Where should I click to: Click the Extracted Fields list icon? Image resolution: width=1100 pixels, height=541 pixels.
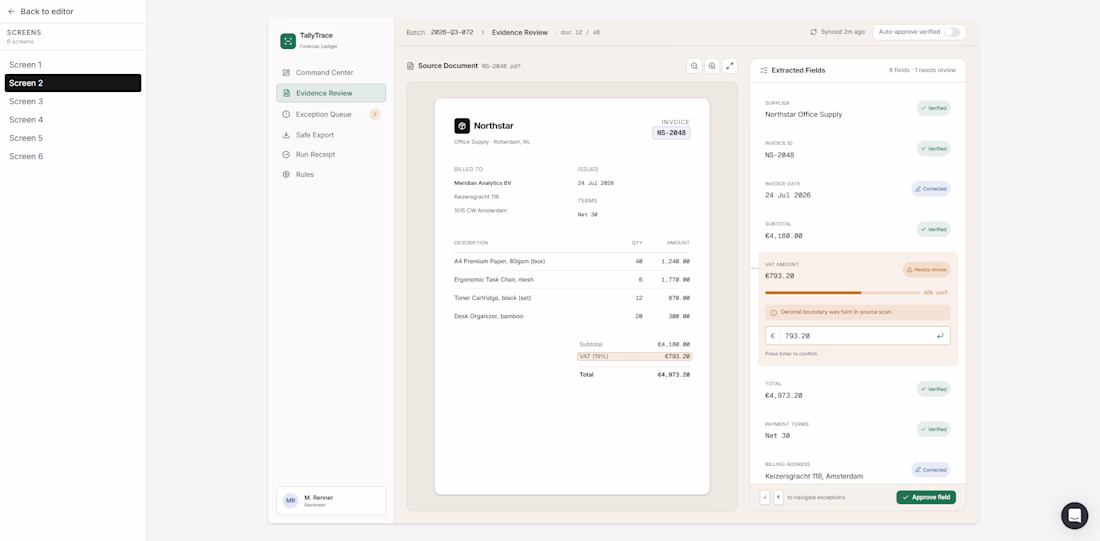(764, 70)
